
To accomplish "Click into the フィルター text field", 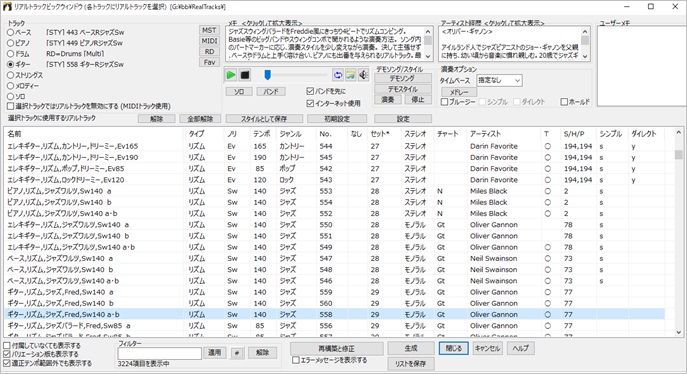I will (x=159, y=353).
